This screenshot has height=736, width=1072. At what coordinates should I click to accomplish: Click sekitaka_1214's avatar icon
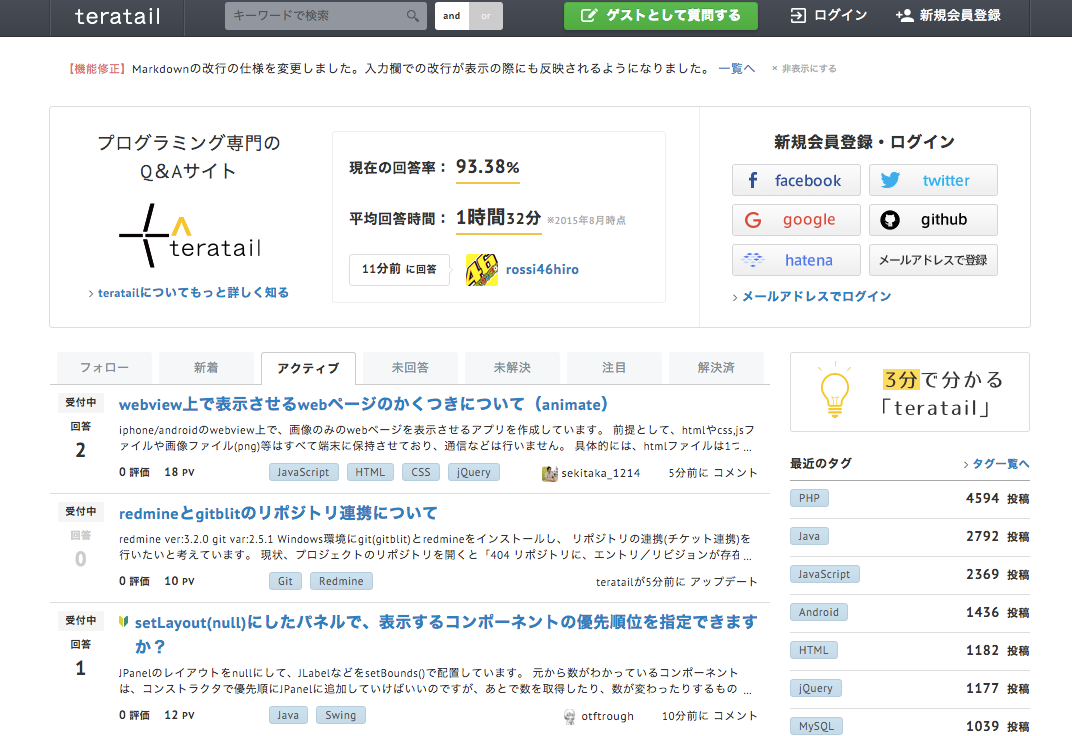550,474
